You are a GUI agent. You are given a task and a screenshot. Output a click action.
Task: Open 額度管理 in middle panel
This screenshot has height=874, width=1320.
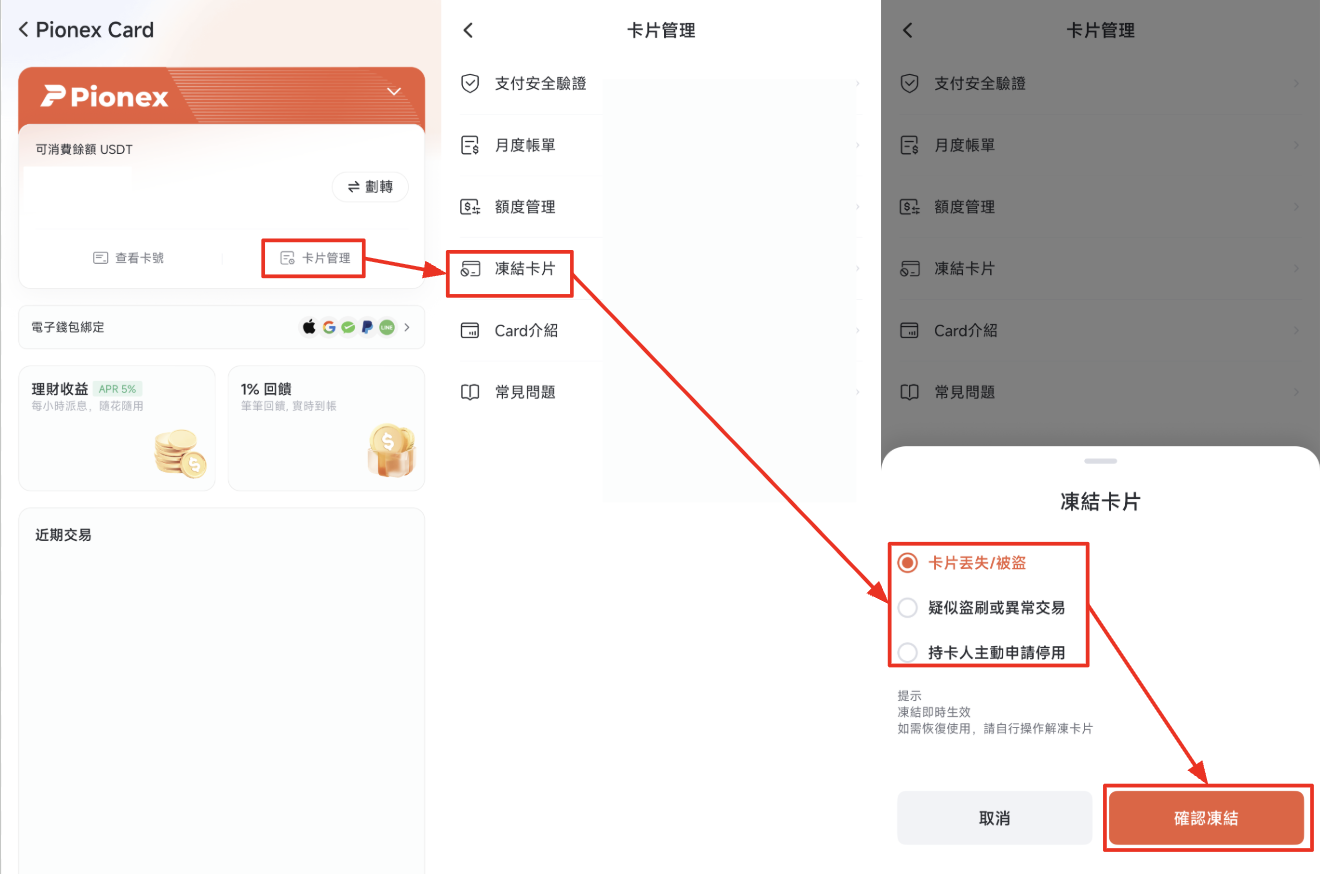click(660, 207)
